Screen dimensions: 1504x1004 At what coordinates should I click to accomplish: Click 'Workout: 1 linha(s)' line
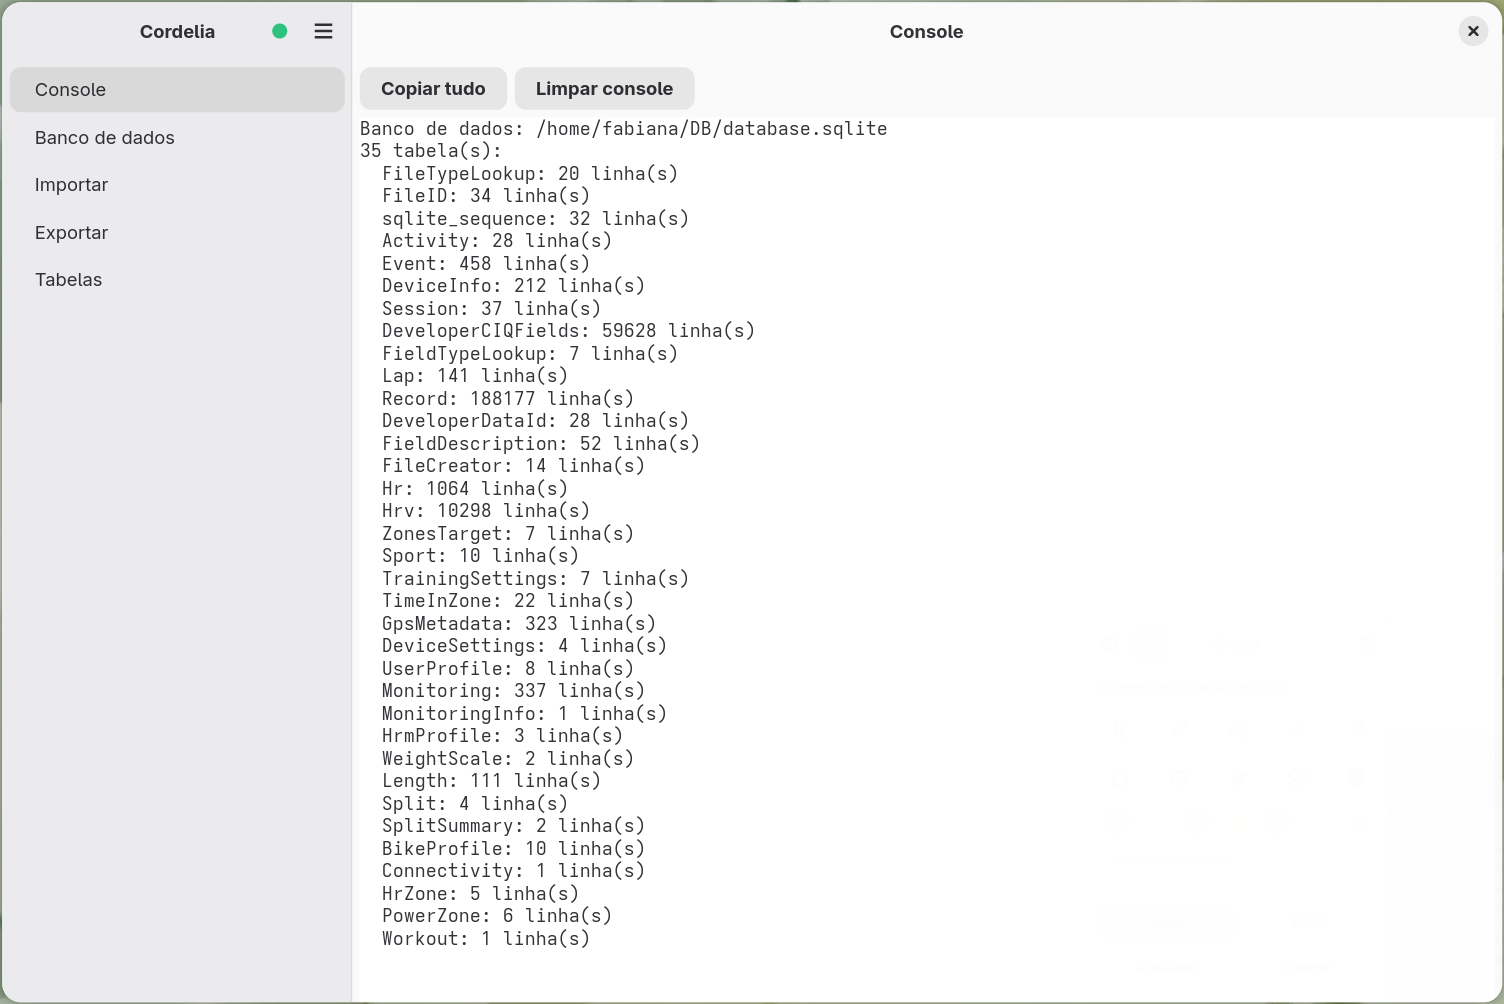pyautogui.click(x=486, y=939)
